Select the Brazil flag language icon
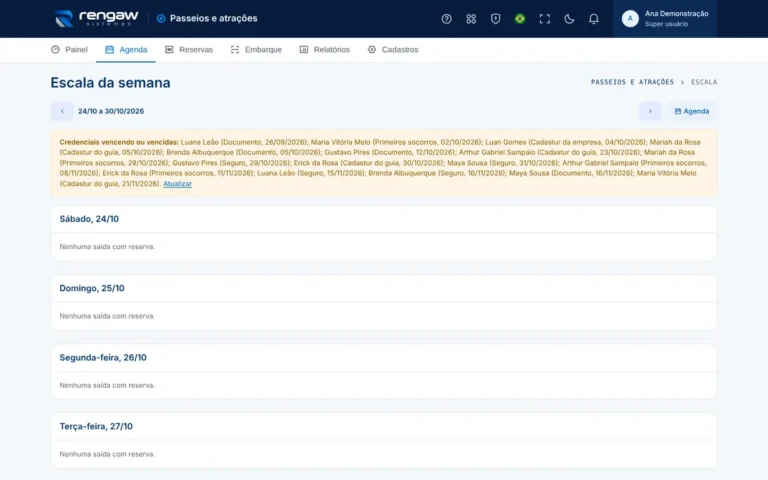 click(x=520, y=19)
